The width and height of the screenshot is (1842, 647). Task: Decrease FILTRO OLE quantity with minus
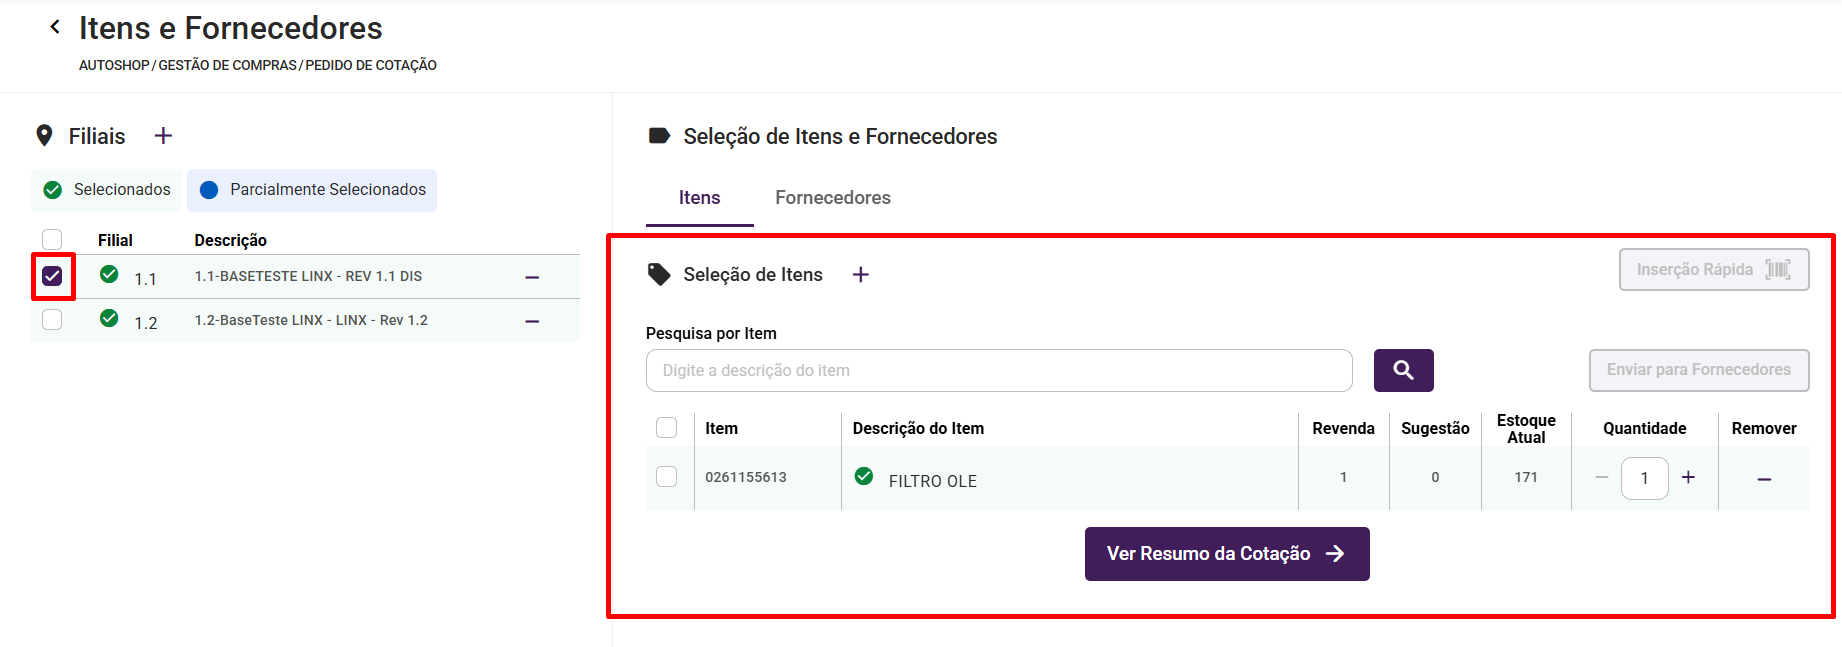tap(1602, 477)
